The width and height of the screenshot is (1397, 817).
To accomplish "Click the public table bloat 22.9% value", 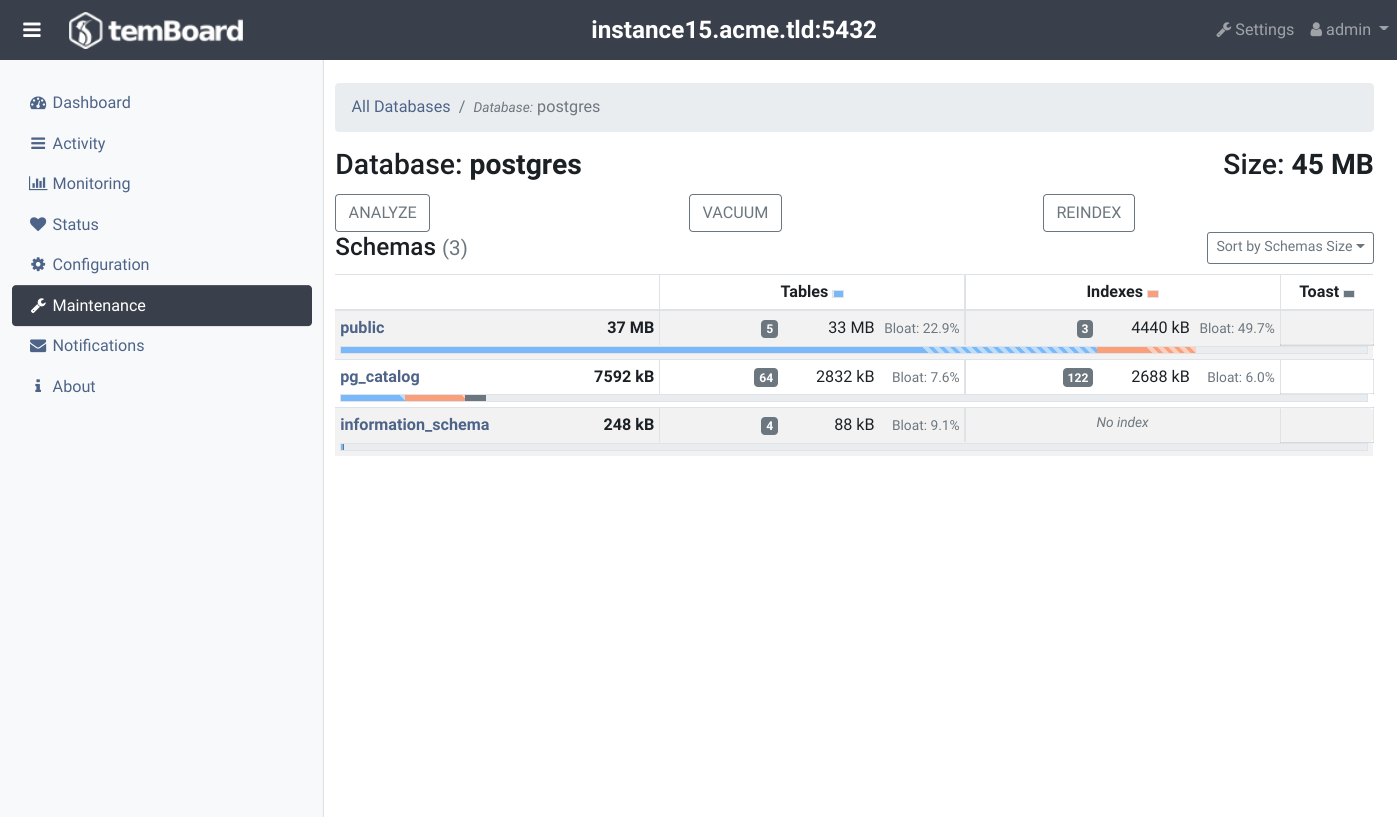I will 922,329.
